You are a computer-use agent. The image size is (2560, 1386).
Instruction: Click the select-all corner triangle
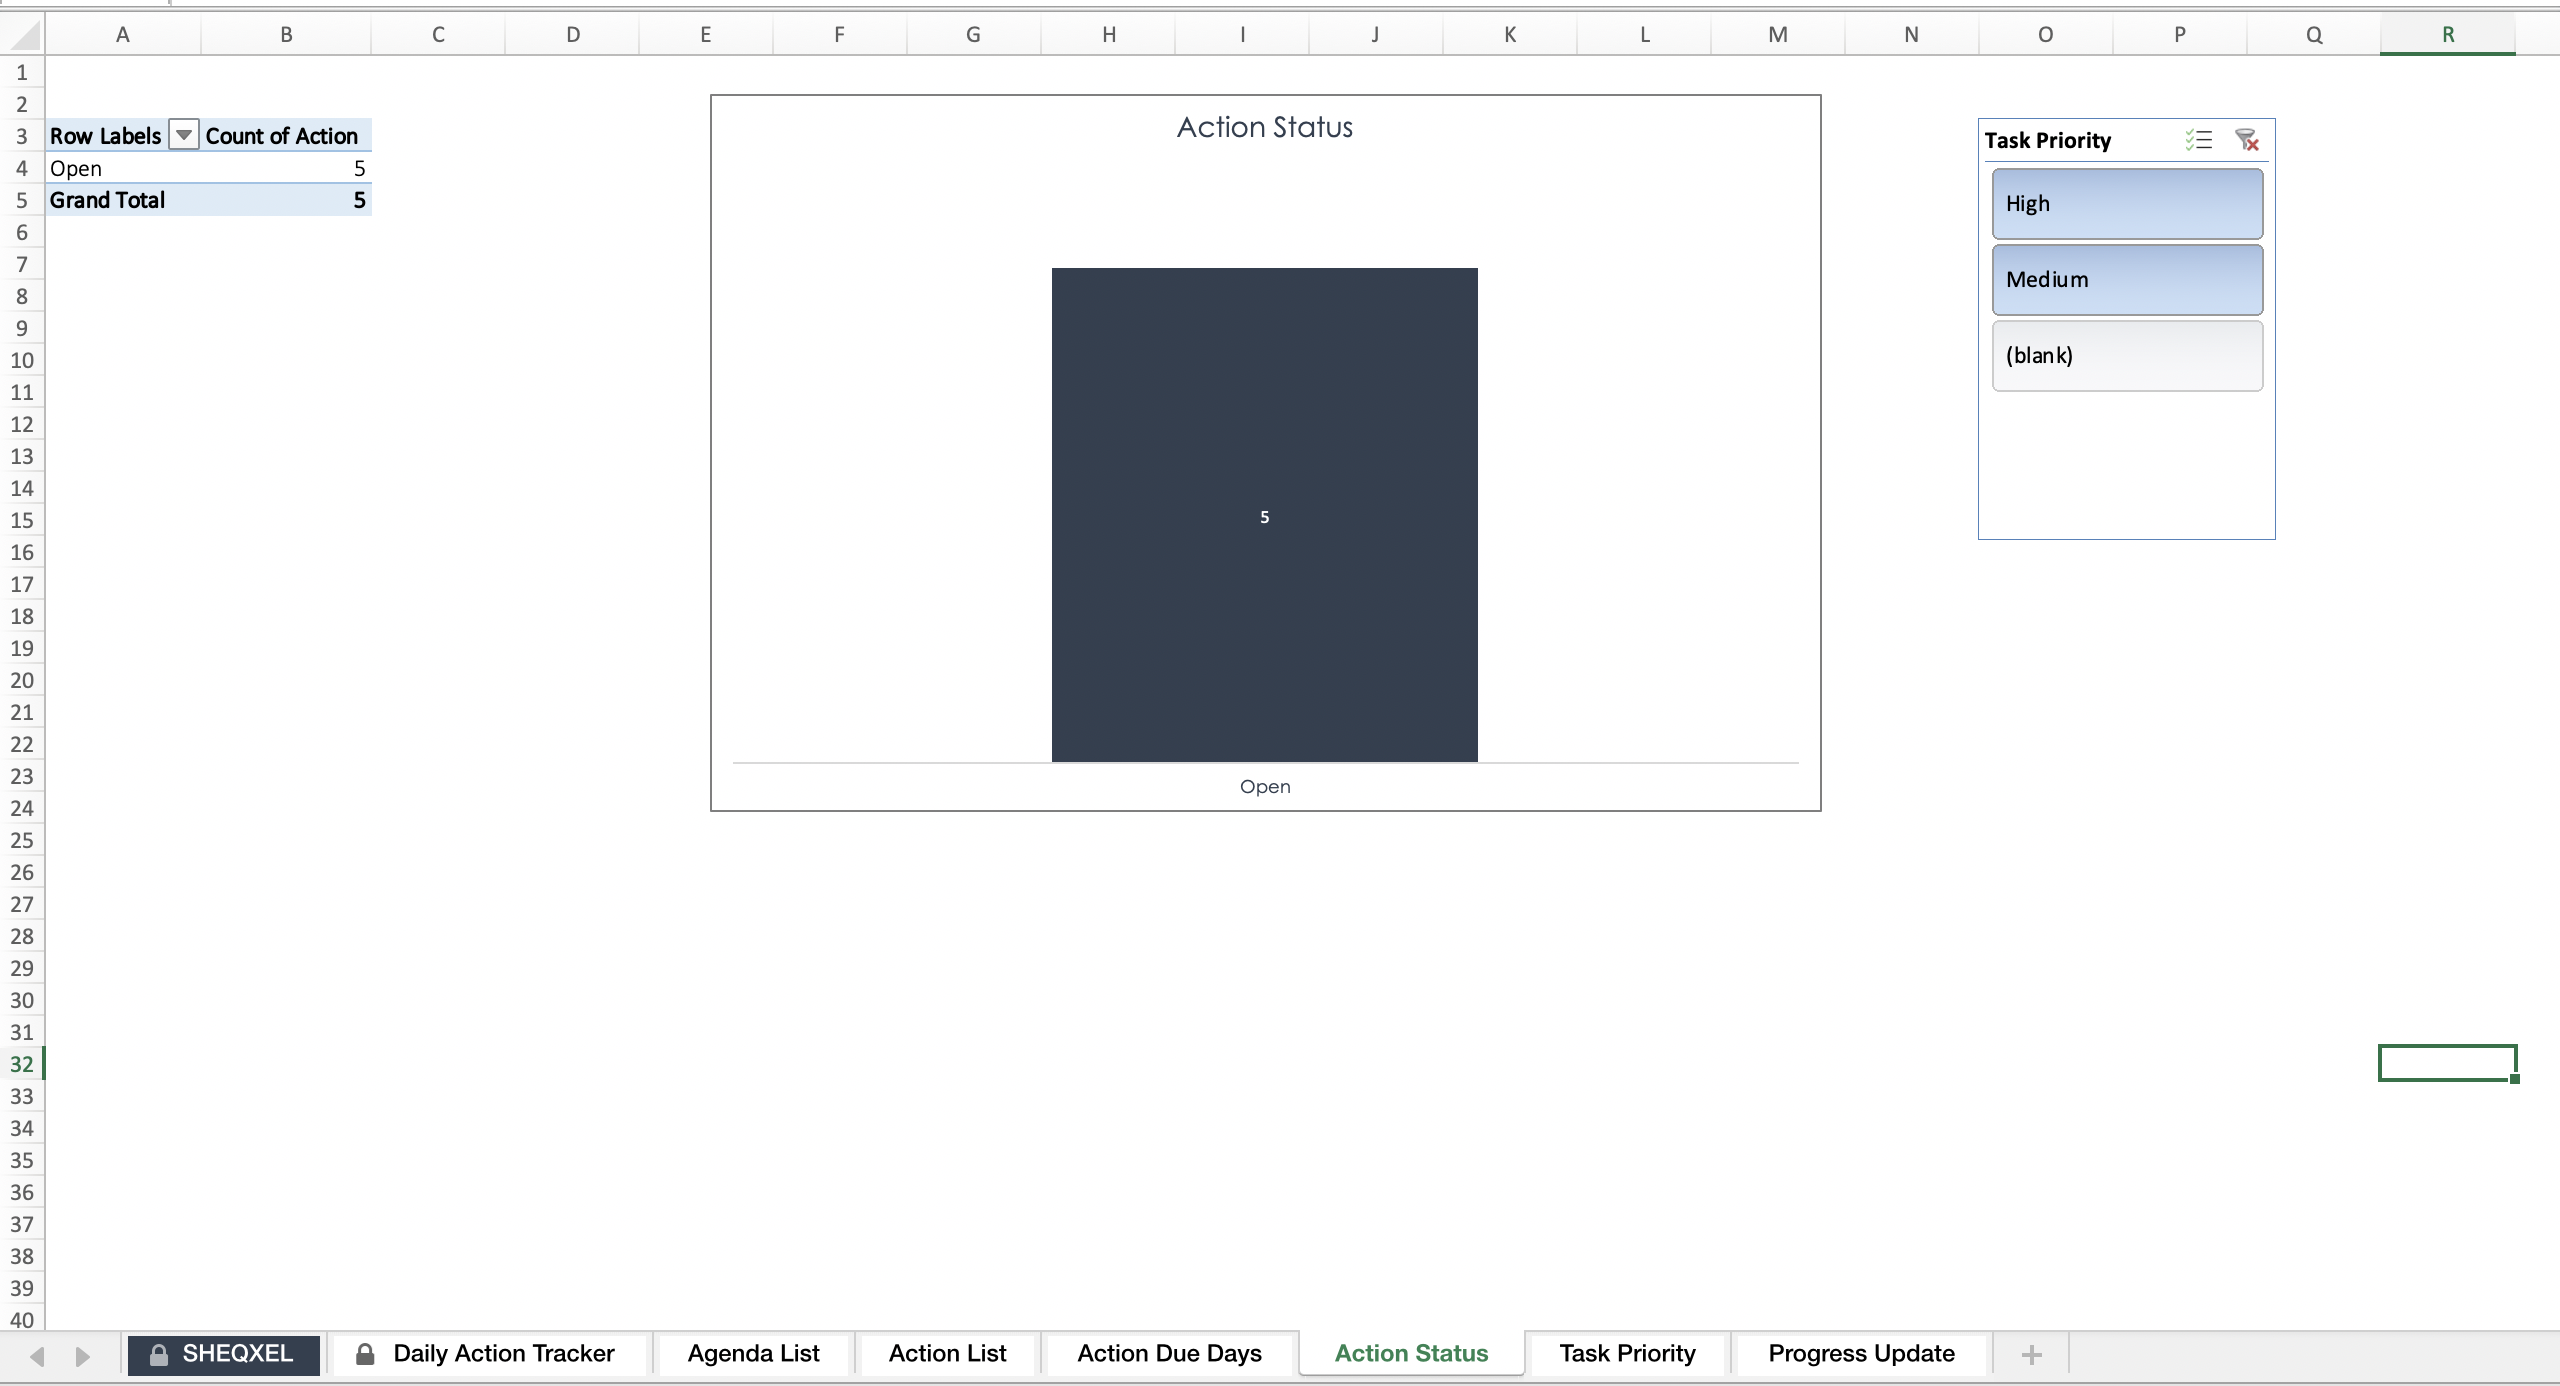coord(26,35)
